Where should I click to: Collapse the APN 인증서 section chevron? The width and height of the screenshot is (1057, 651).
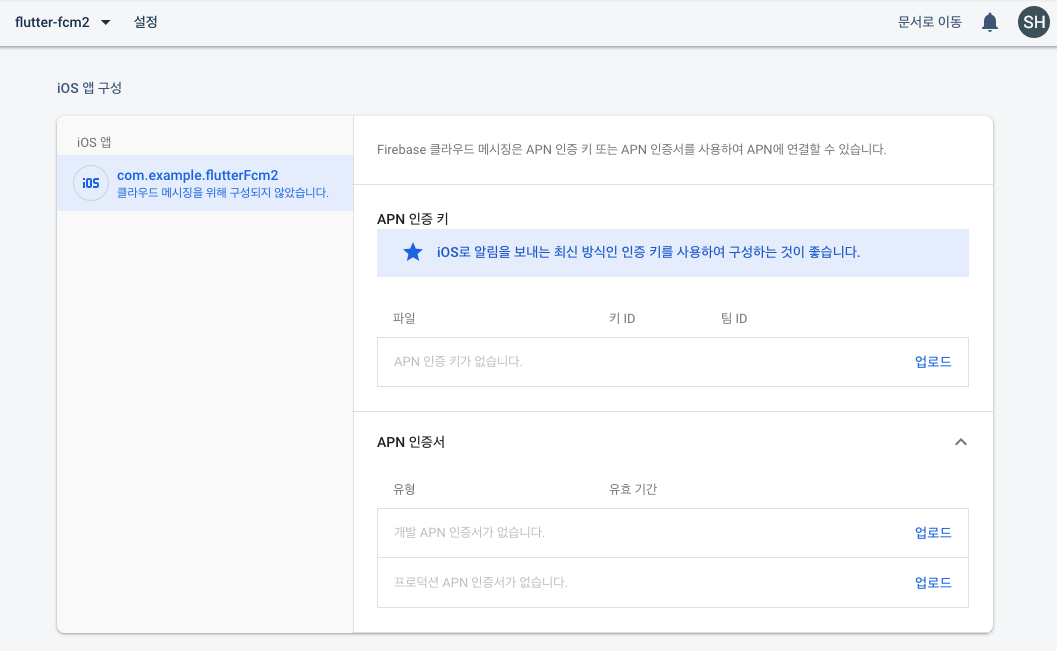tap(961, 442)
